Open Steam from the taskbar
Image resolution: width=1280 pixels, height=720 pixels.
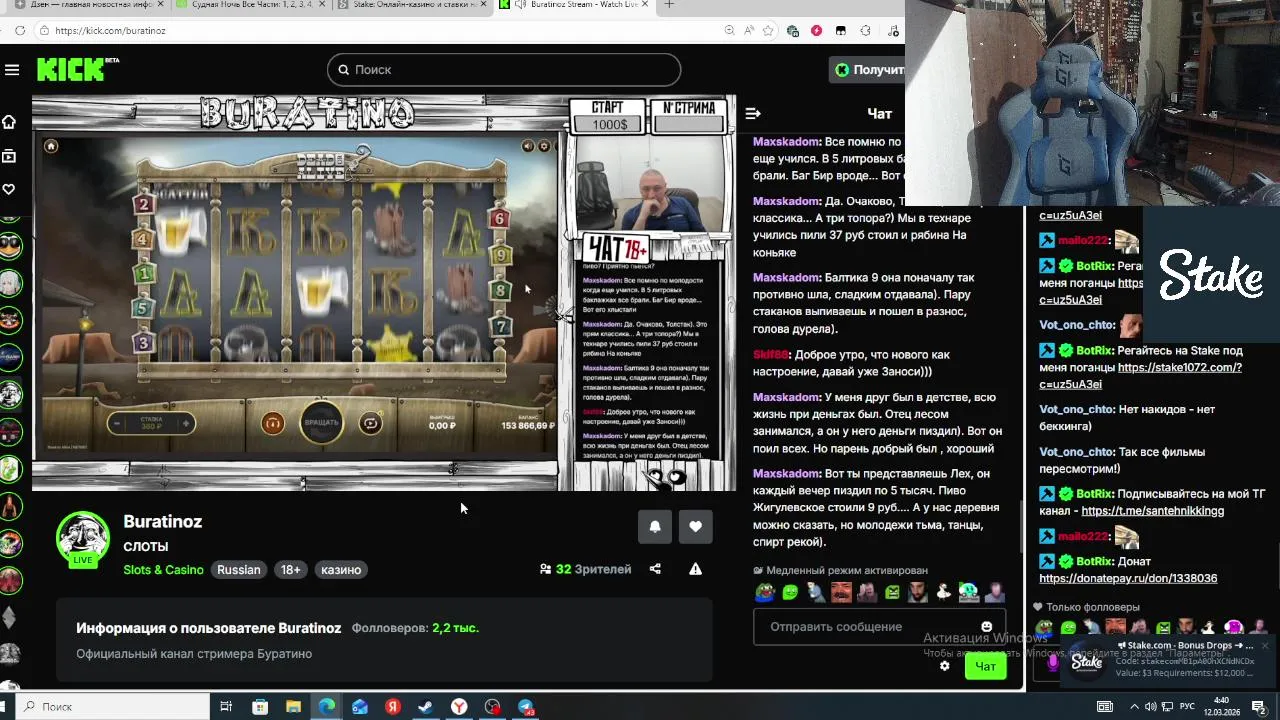(425, 707)
